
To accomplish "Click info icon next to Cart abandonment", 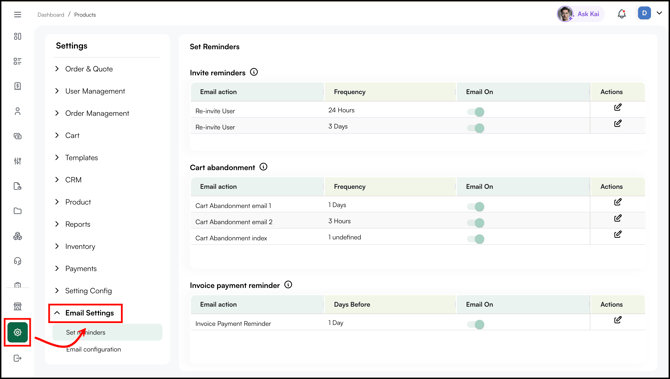I will point(263,167).
